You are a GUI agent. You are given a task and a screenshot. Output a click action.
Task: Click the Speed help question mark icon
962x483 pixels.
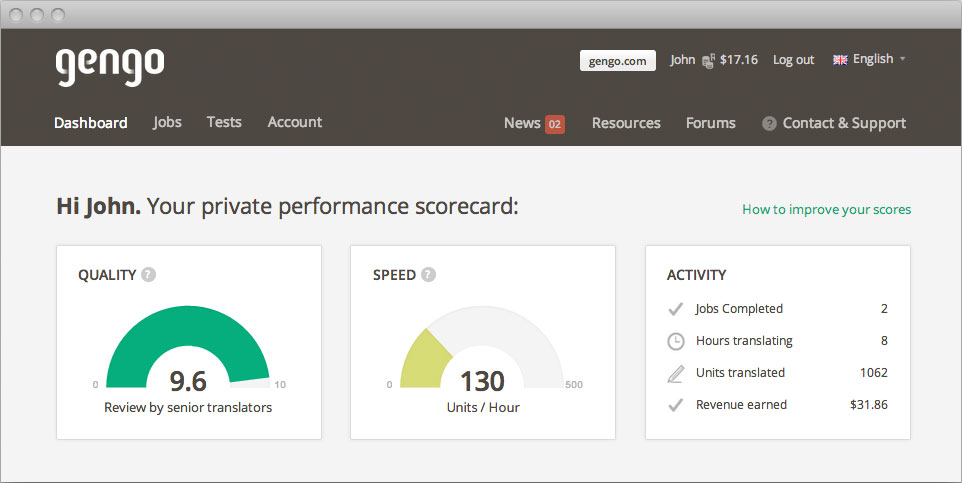[428, 274]
